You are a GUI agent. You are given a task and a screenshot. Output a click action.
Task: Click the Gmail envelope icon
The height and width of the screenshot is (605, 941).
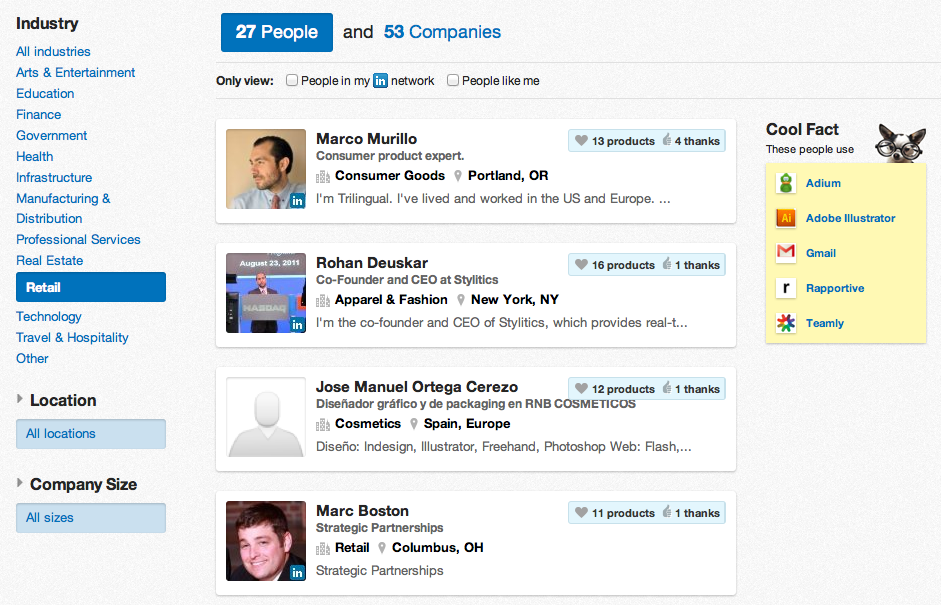(x=786, y=253)
